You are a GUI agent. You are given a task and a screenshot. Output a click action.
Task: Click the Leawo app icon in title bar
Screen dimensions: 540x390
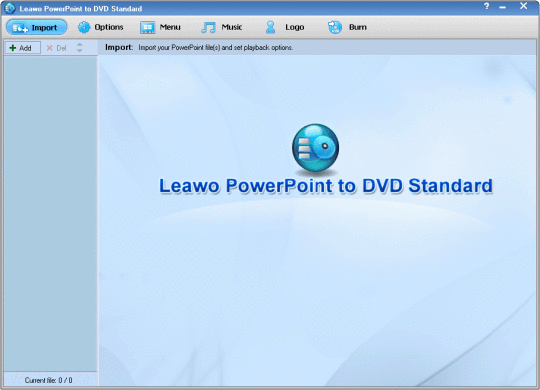10,8
